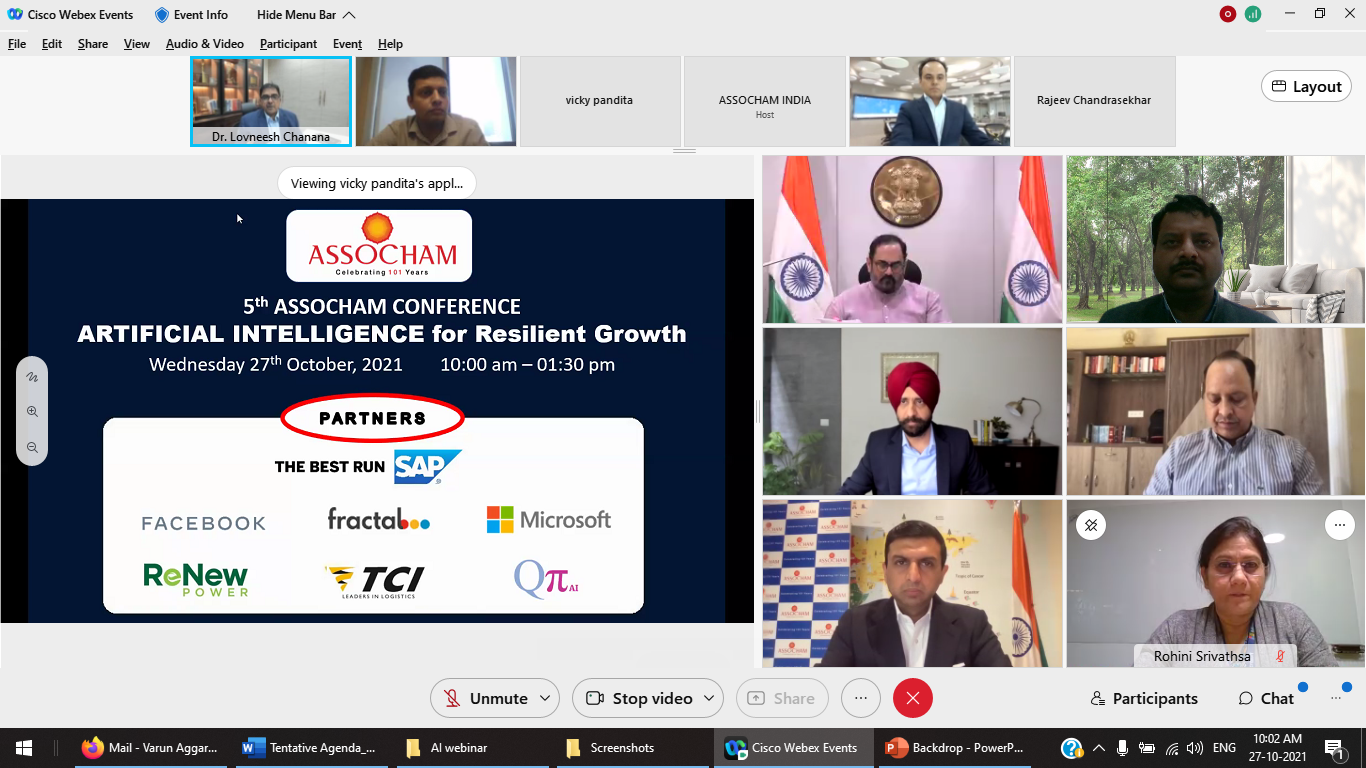Open the Chat panel

tap(1266, 698)
